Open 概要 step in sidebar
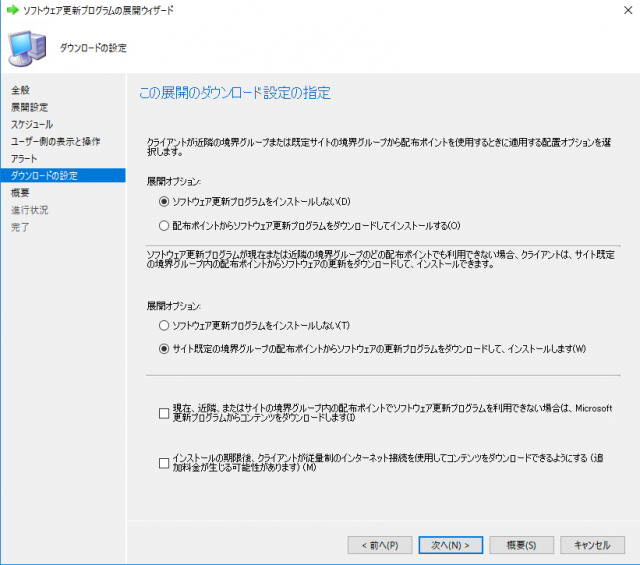640x565 pixels. coord(20,193)
